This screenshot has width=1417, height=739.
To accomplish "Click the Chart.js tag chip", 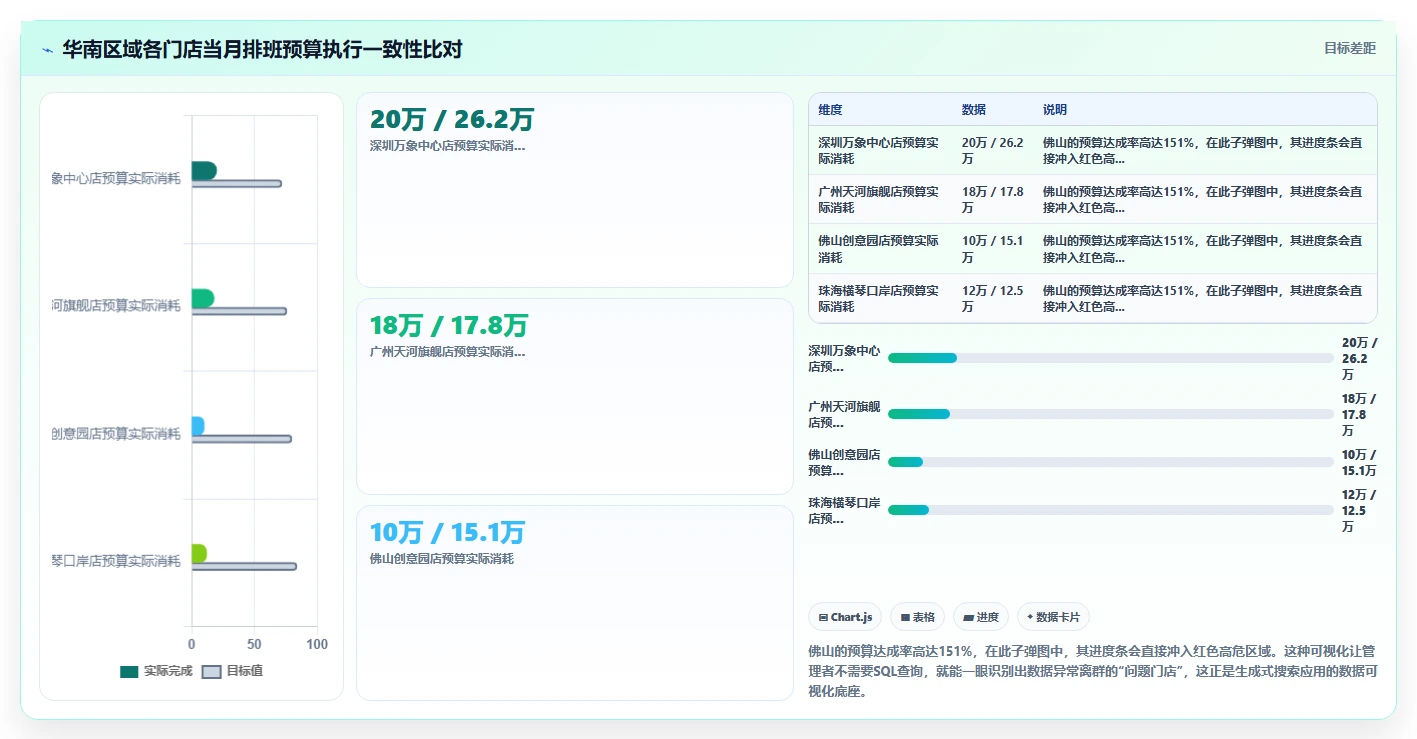I will (845, 617).
